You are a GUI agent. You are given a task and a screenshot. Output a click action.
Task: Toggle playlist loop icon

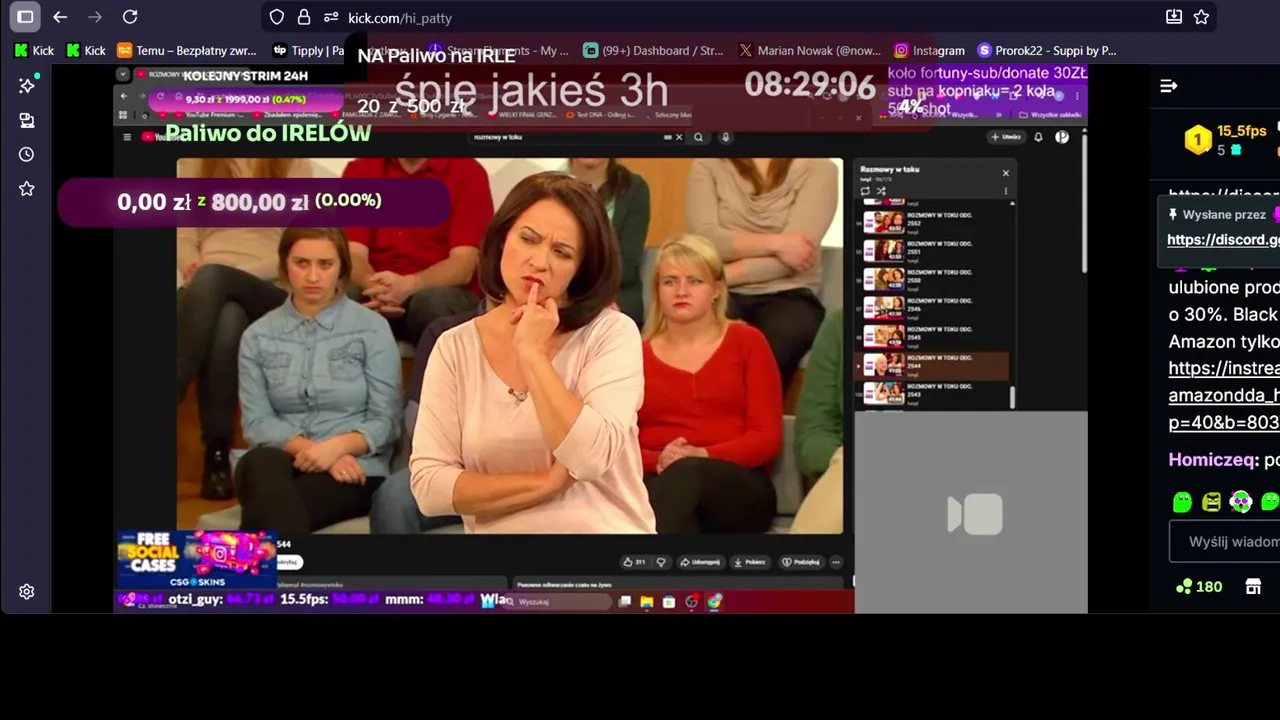pos(865,191)
